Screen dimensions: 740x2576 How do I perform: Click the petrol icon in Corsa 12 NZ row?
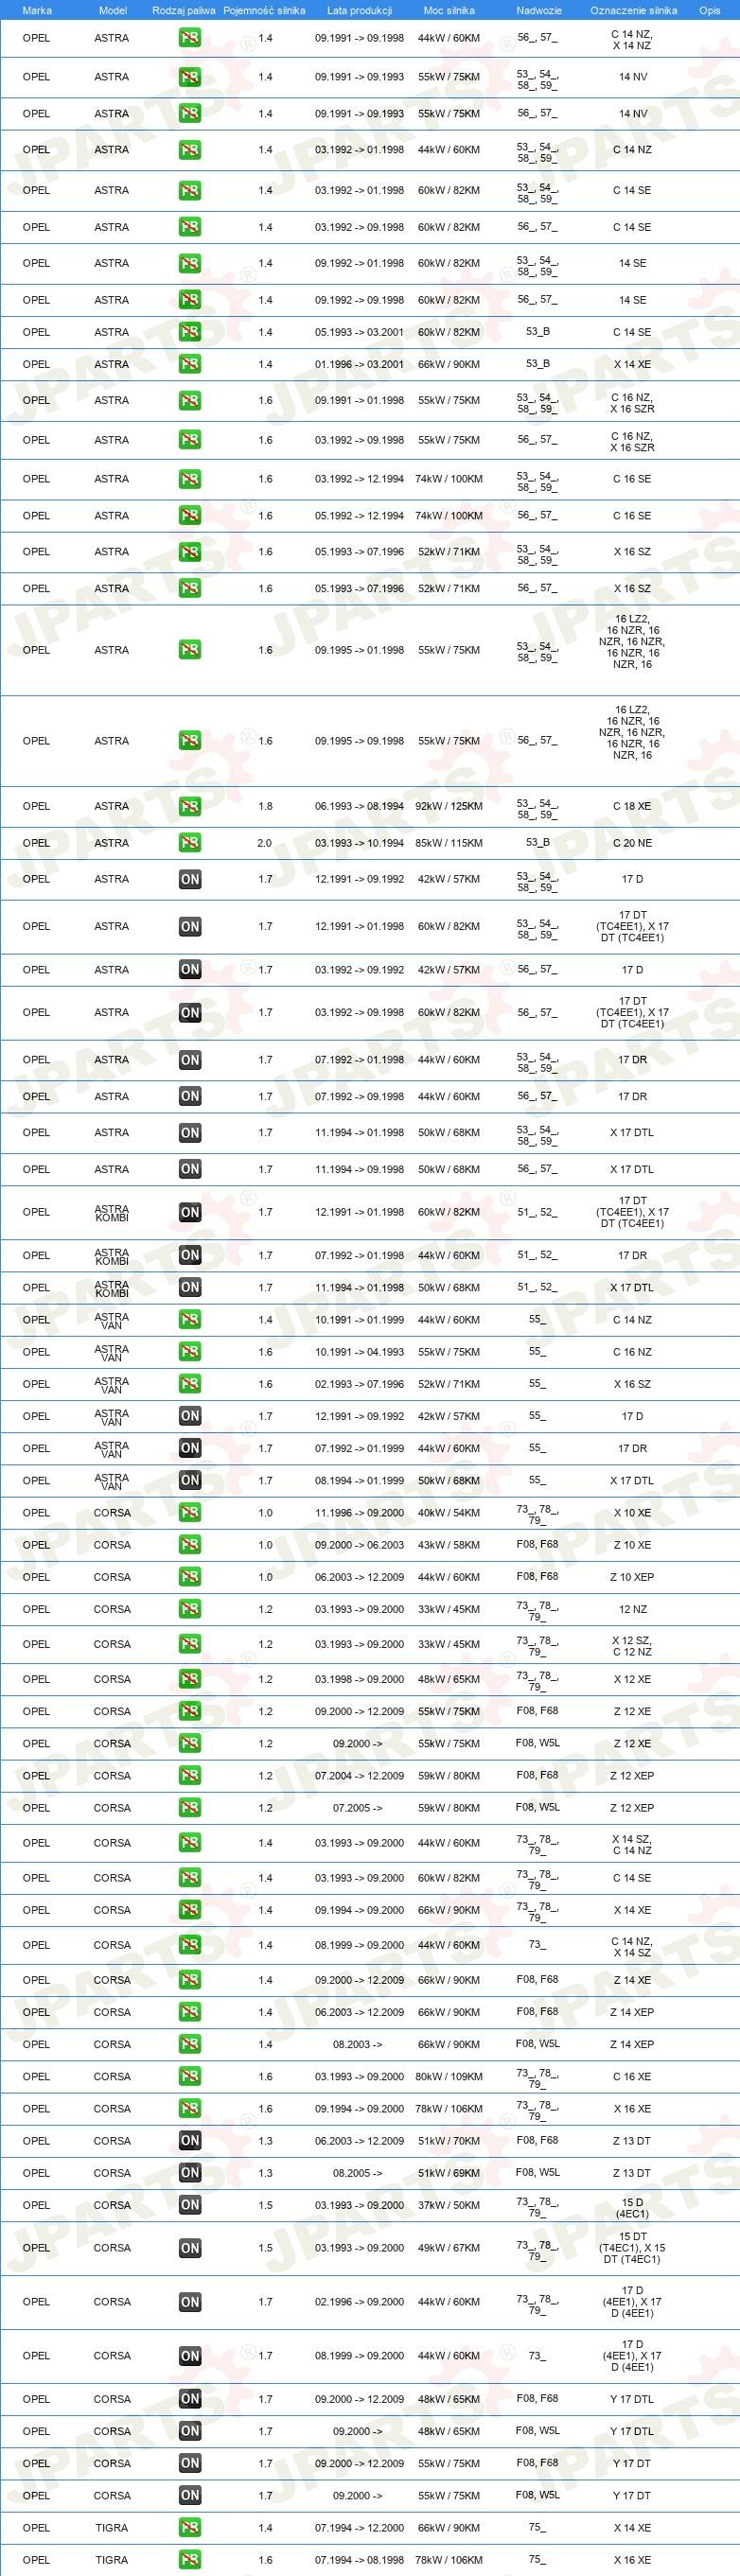coord(189,1609)
